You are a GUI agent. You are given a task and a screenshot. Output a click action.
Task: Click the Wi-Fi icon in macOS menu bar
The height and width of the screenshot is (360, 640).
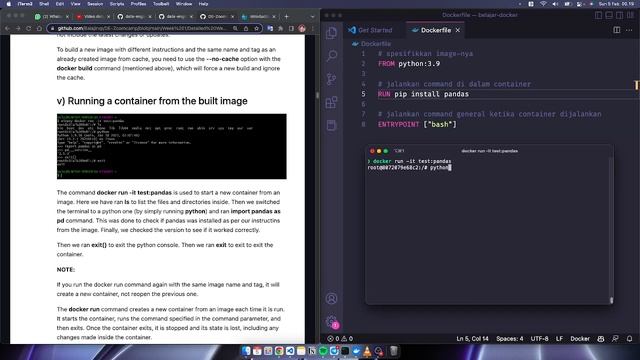point(543,4)
